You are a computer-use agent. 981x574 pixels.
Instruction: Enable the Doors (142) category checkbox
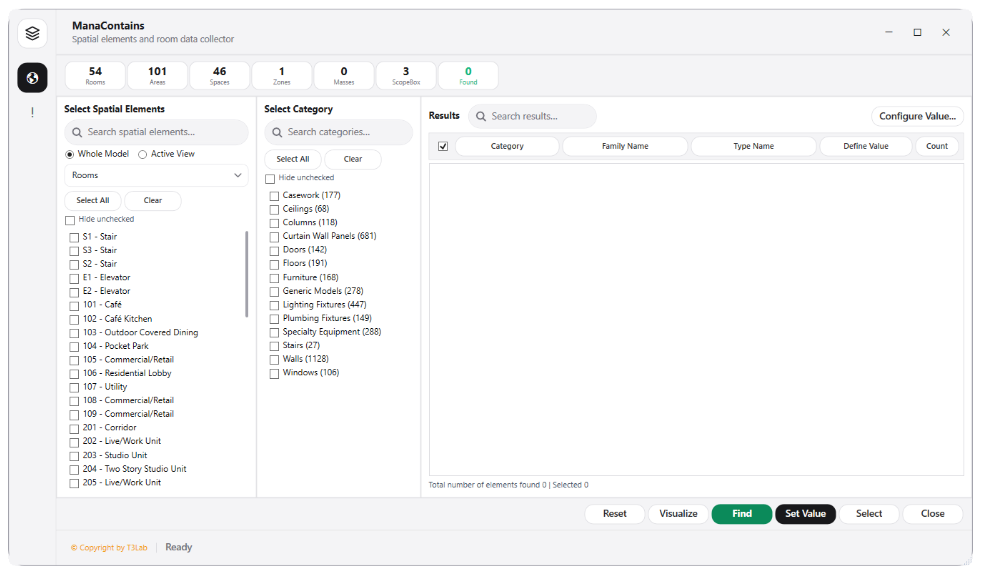tap(274, 250)
